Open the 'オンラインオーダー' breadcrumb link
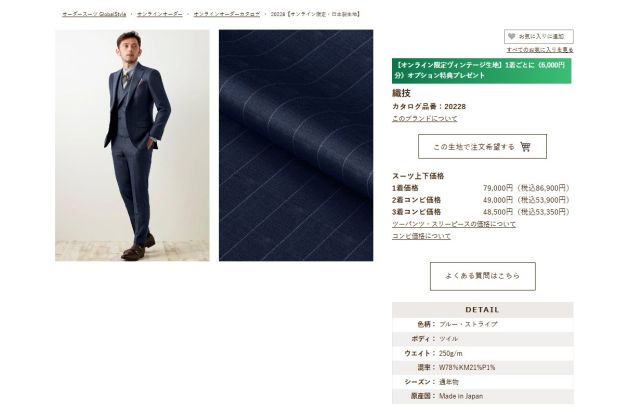The height and width of the screenshot is (412, 640). point(160,14)
